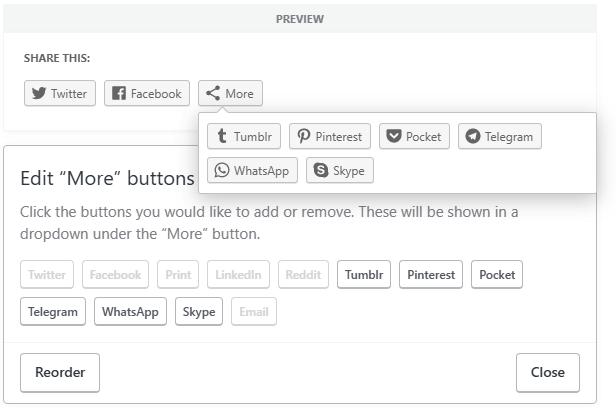Click Skype icon in the dropdown

pyautogui.click(x=321, y=171)
